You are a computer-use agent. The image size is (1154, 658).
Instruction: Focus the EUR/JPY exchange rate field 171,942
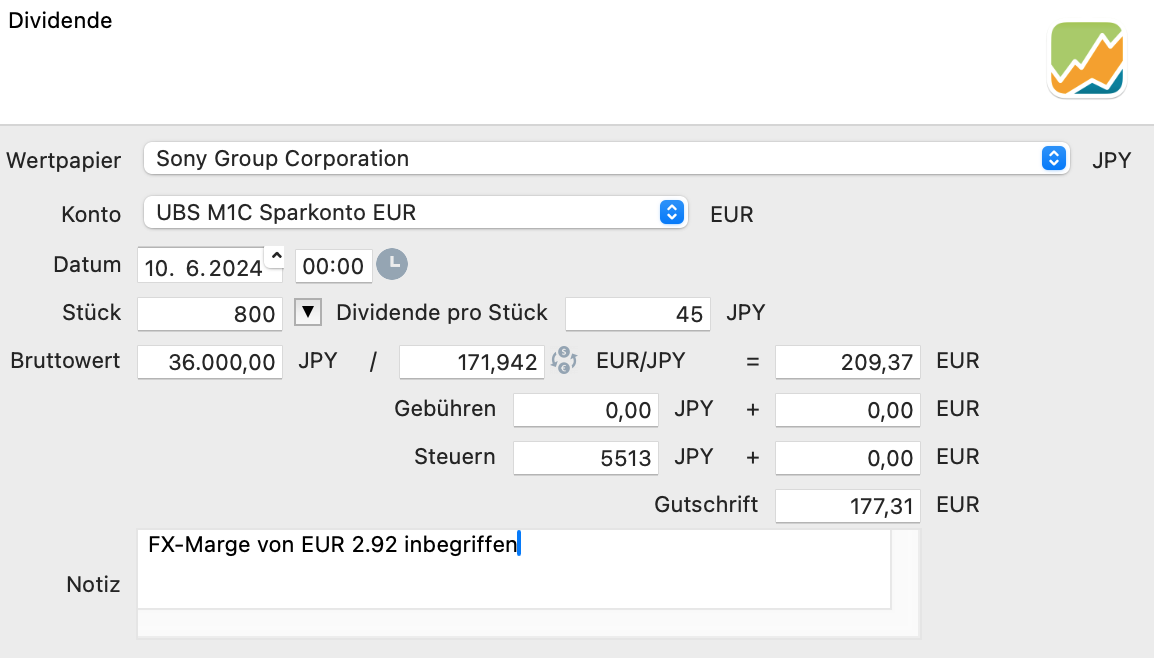point(471,362)
